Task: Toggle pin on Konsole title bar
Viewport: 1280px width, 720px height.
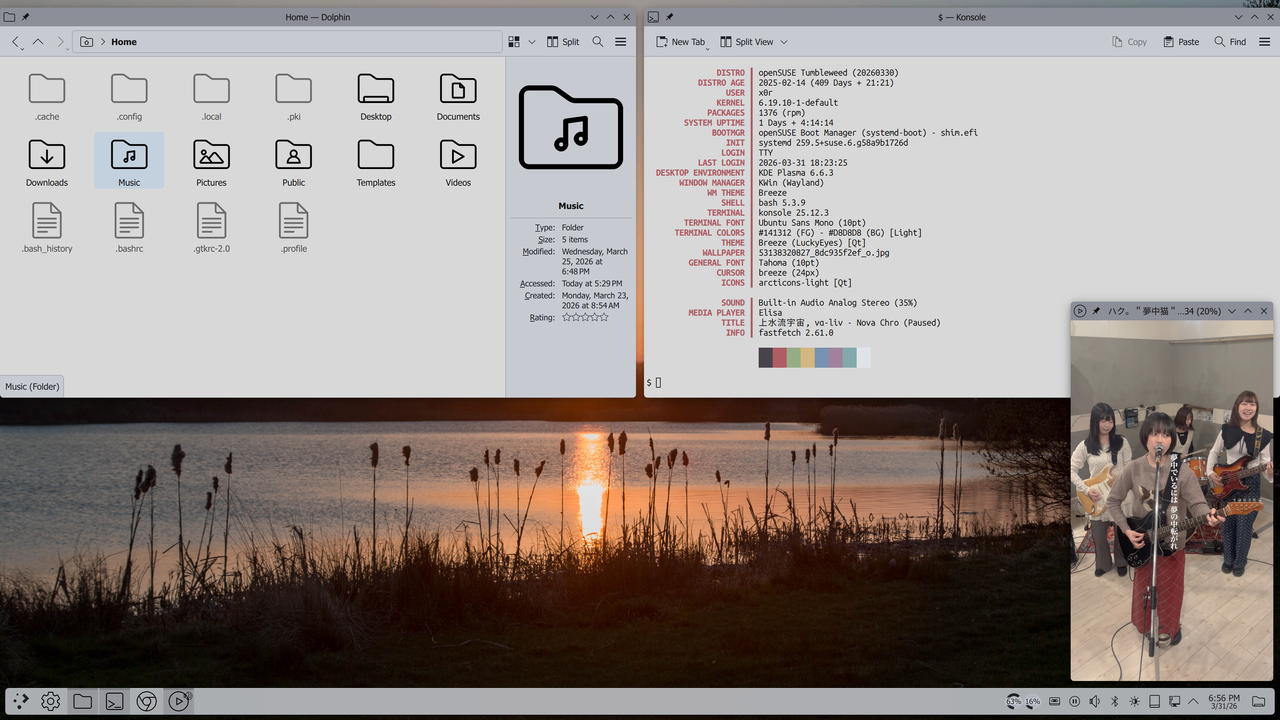Action: tap(669, 17)
